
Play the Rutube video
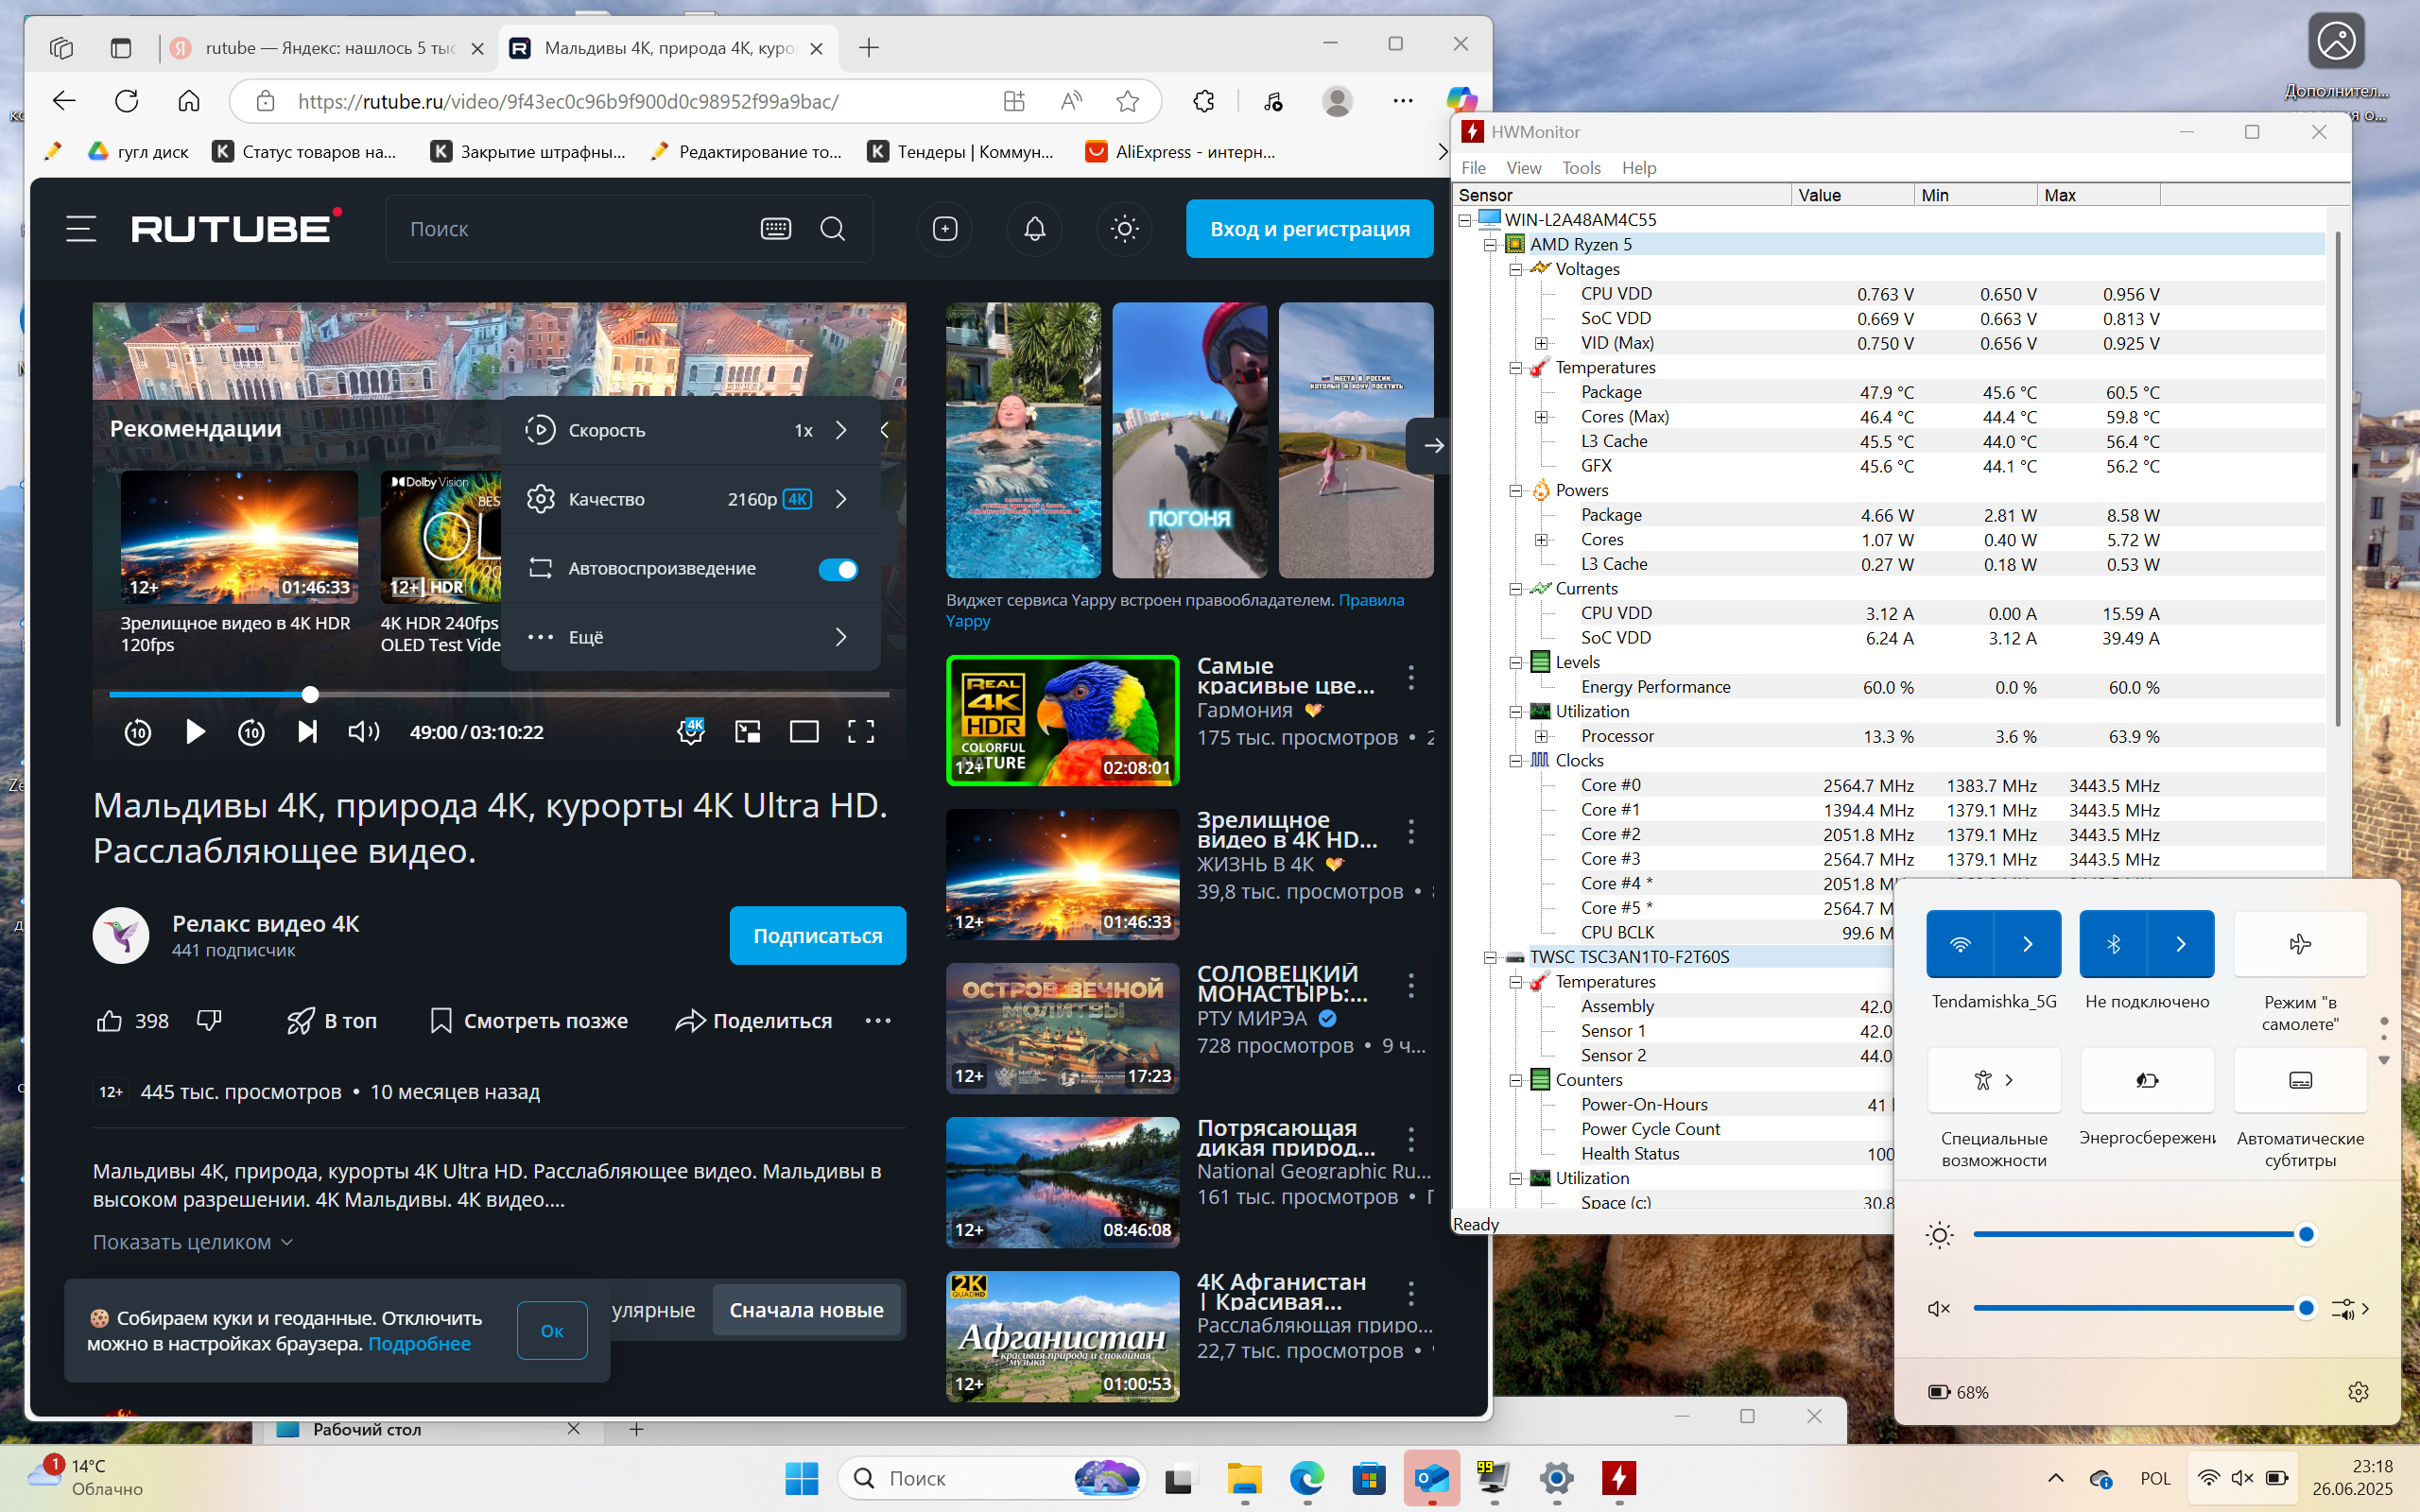(x=196, y=732)
